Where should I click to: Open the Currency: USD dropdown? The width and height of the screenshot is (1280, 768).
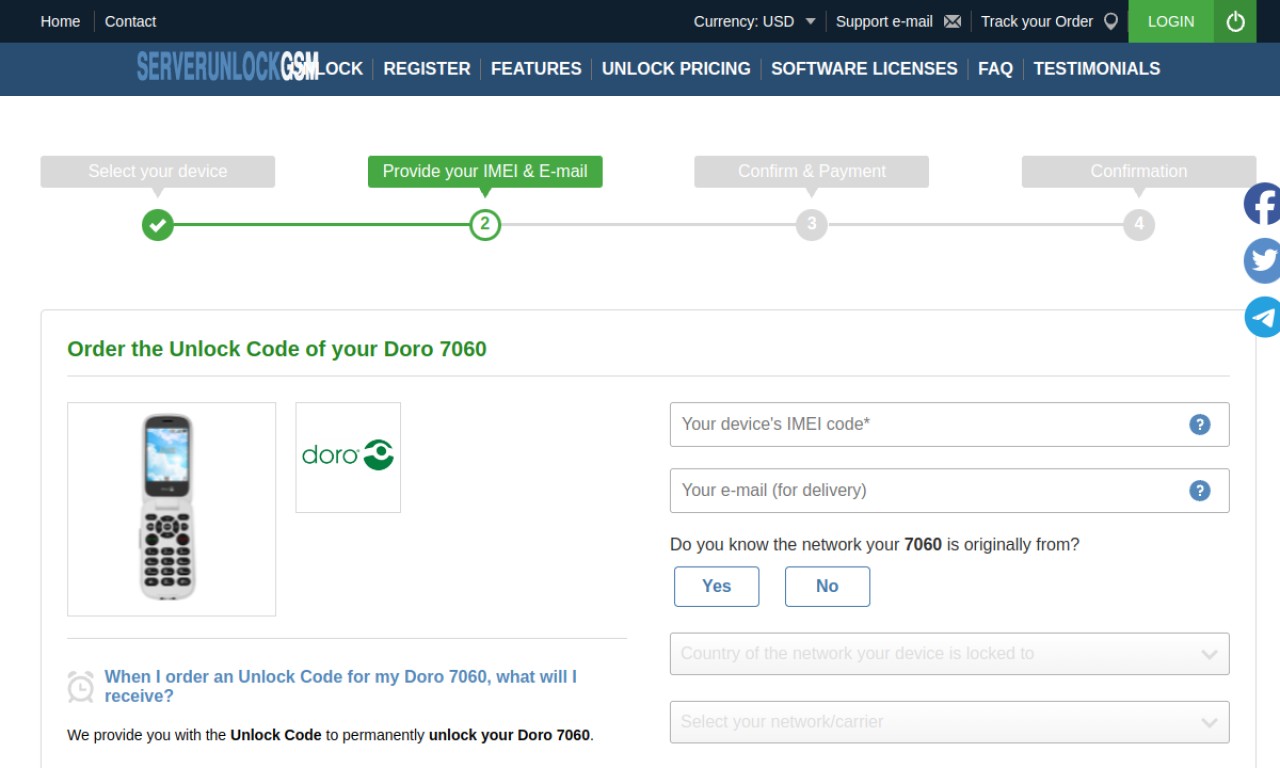click(755, 21)
